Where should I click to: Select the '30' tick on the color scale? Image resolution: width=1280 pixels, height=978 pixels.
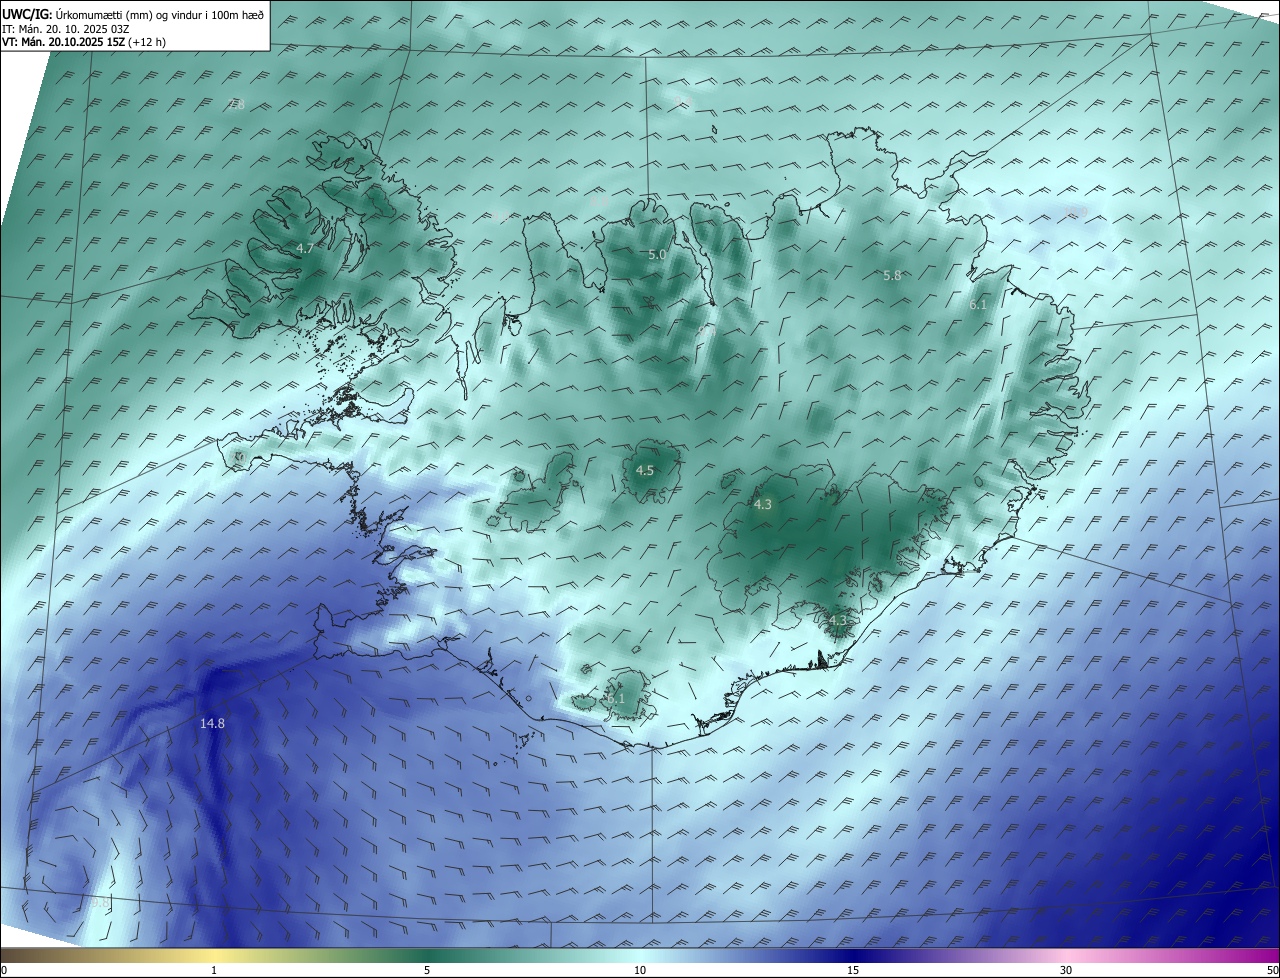[x=1066, y=970]
